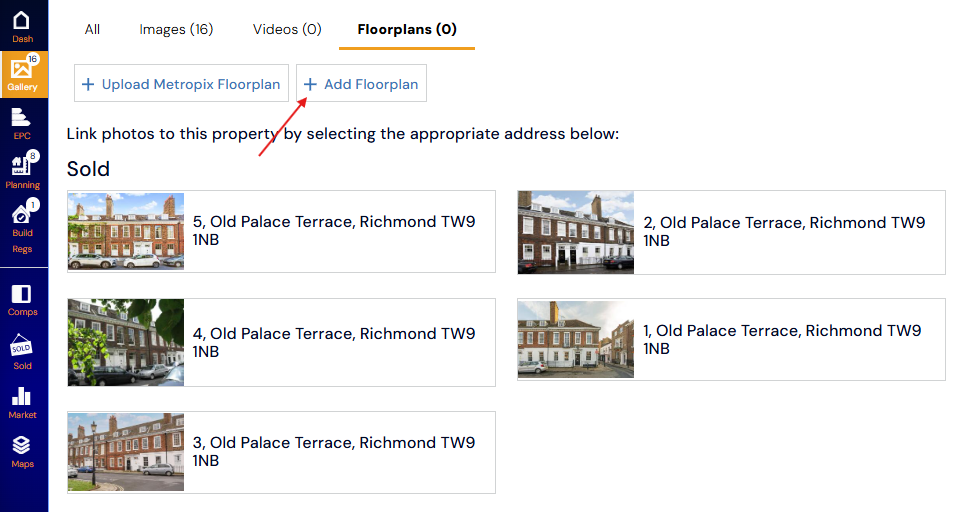Choose 1, Old Palace Terrace address
This screenshot has height=512, width=957.
[782, 339]
